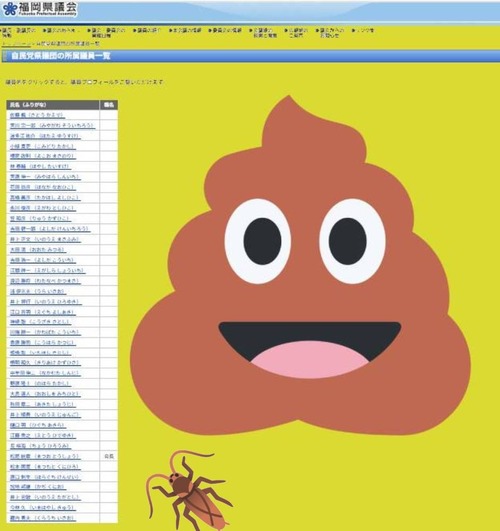Open profile link for ちゅう かずひこ
Viewport: 500px width, 531px height.
[40, 218]
